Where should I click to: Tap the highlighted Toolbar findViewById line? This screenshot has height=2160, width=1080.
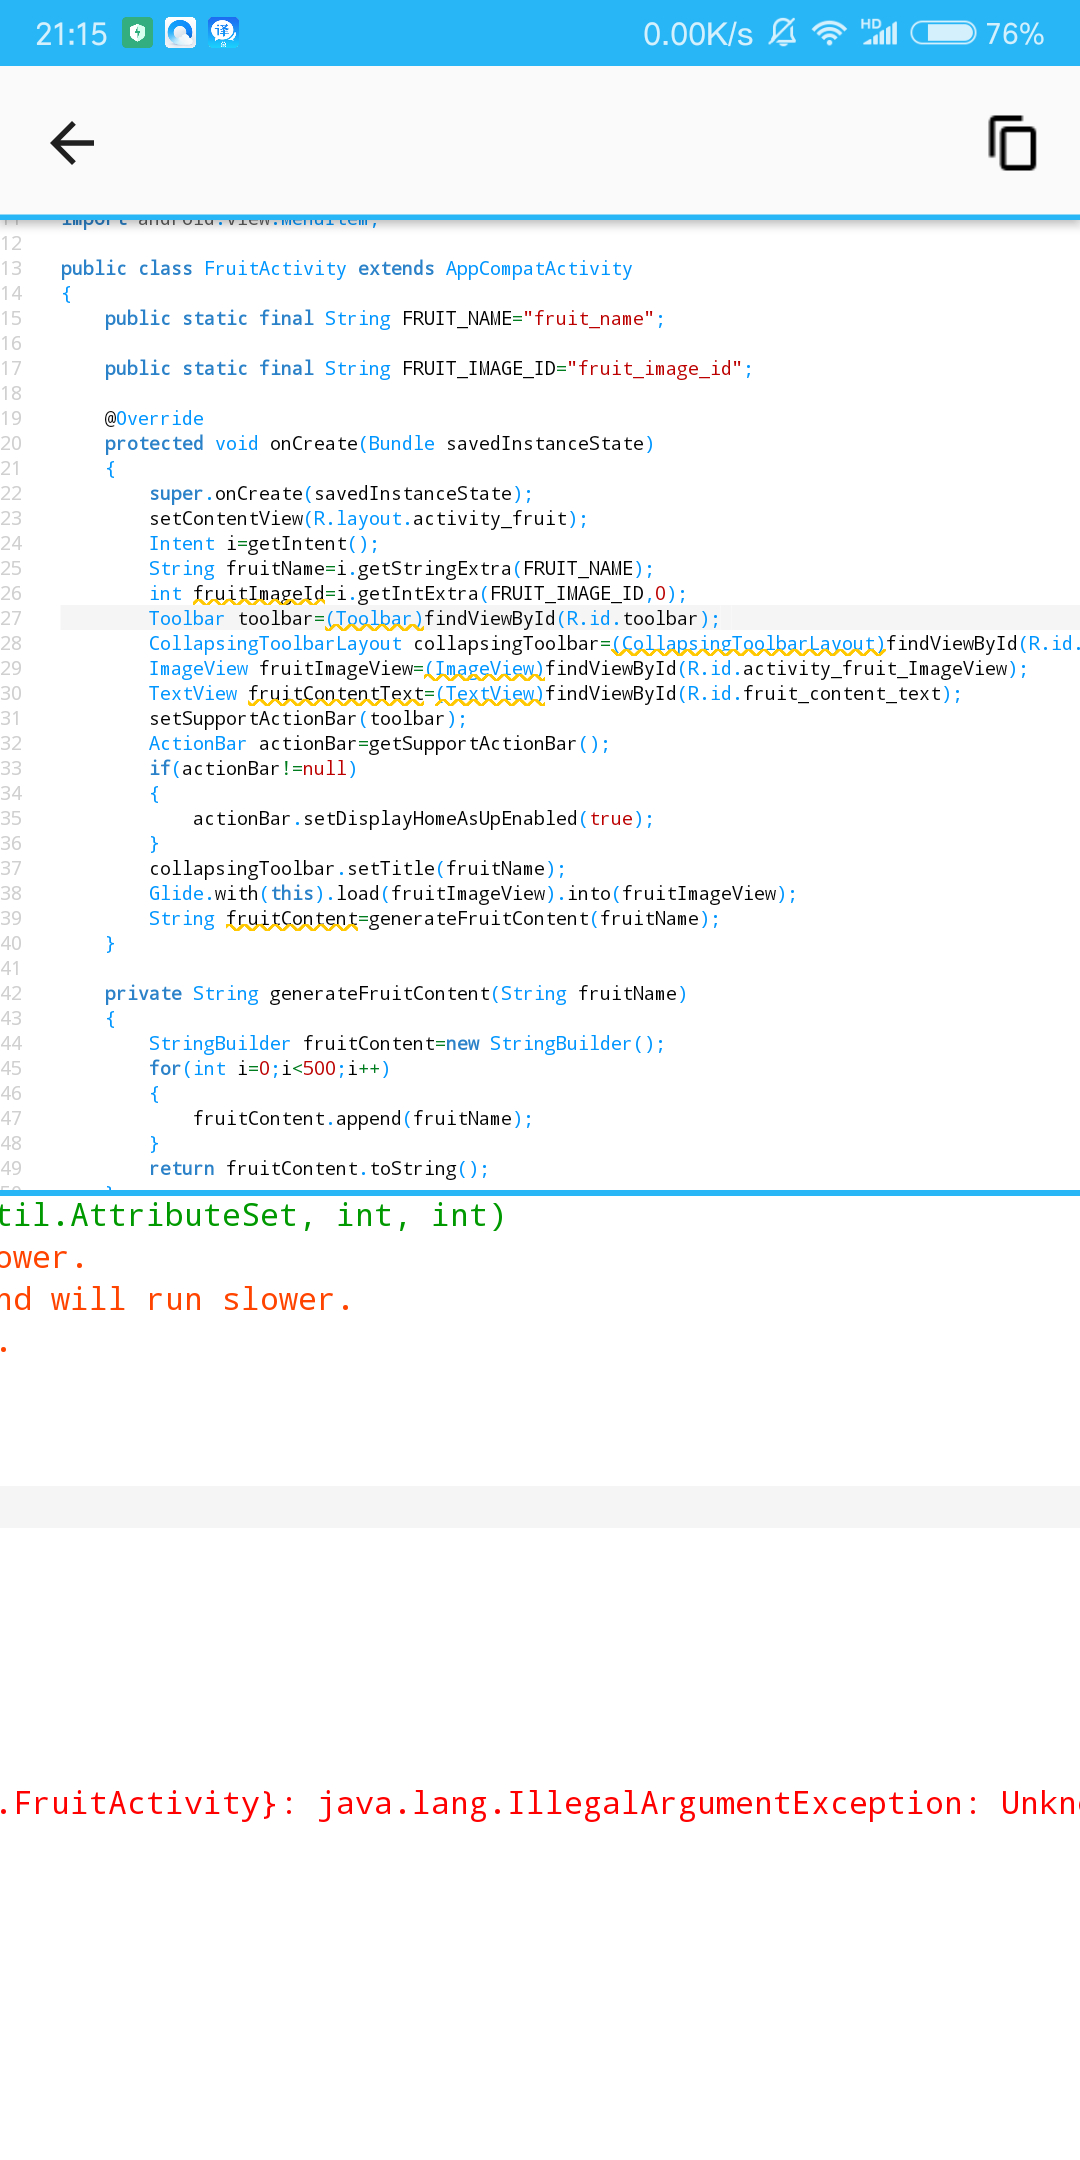434,618
